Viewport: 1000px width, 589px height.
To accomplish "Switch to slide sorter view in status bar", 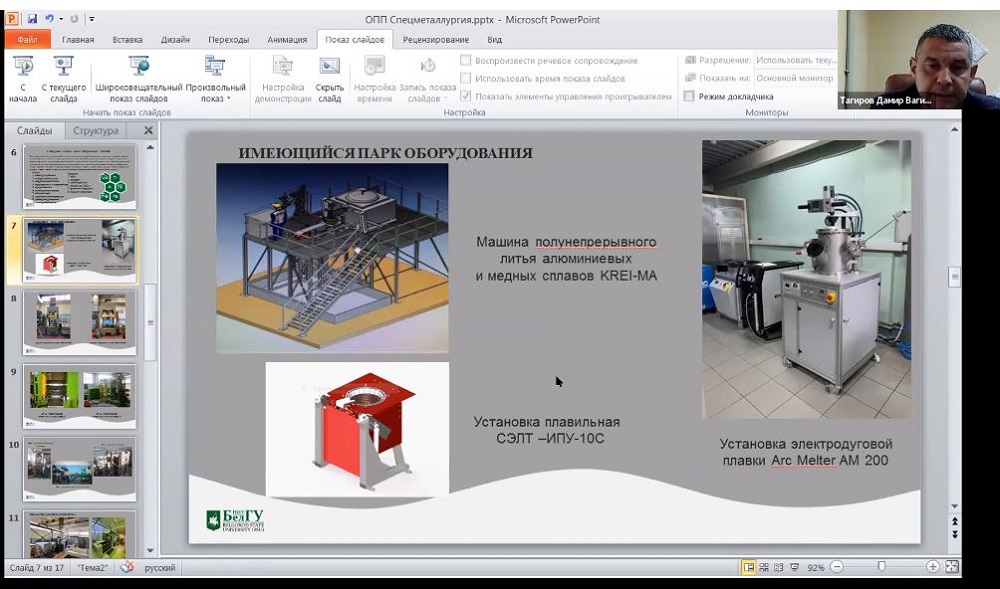I will [763, 567].
